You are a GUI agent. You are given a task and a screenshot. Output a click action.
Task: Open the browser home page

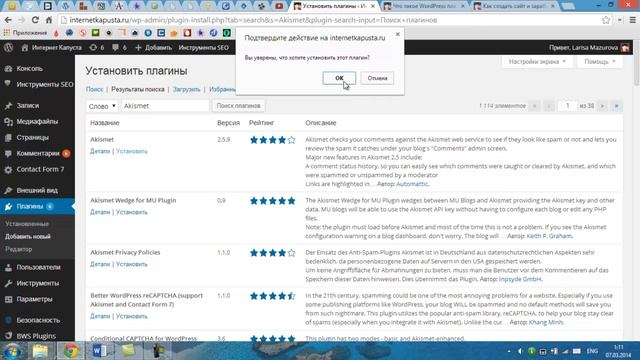click(49, 20)
